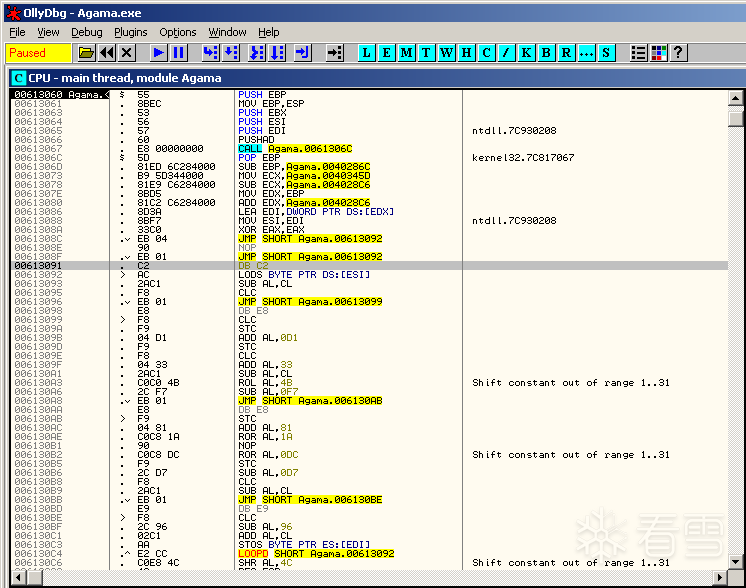Viewport: 746px width, 588px height.
Task: Open the Help menu
Action: [269, 32]
